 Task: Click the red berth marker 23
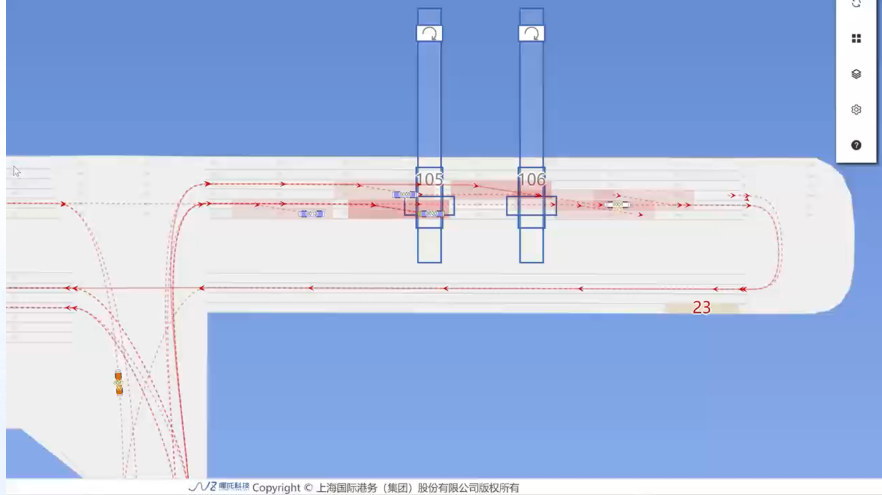(x=701, y=308)
